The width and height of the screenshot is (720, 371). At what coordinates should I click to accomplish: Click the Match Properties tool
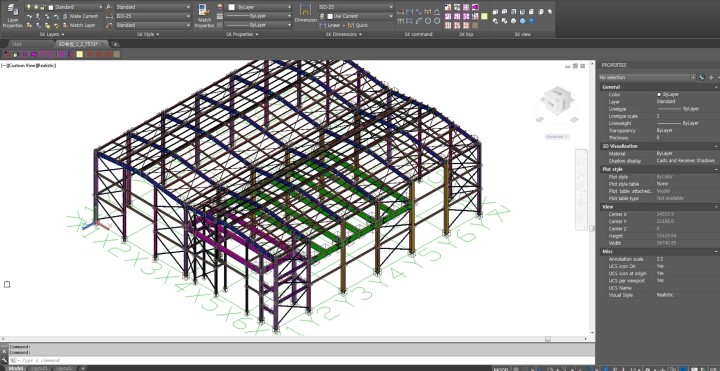(x=204, y=16)
